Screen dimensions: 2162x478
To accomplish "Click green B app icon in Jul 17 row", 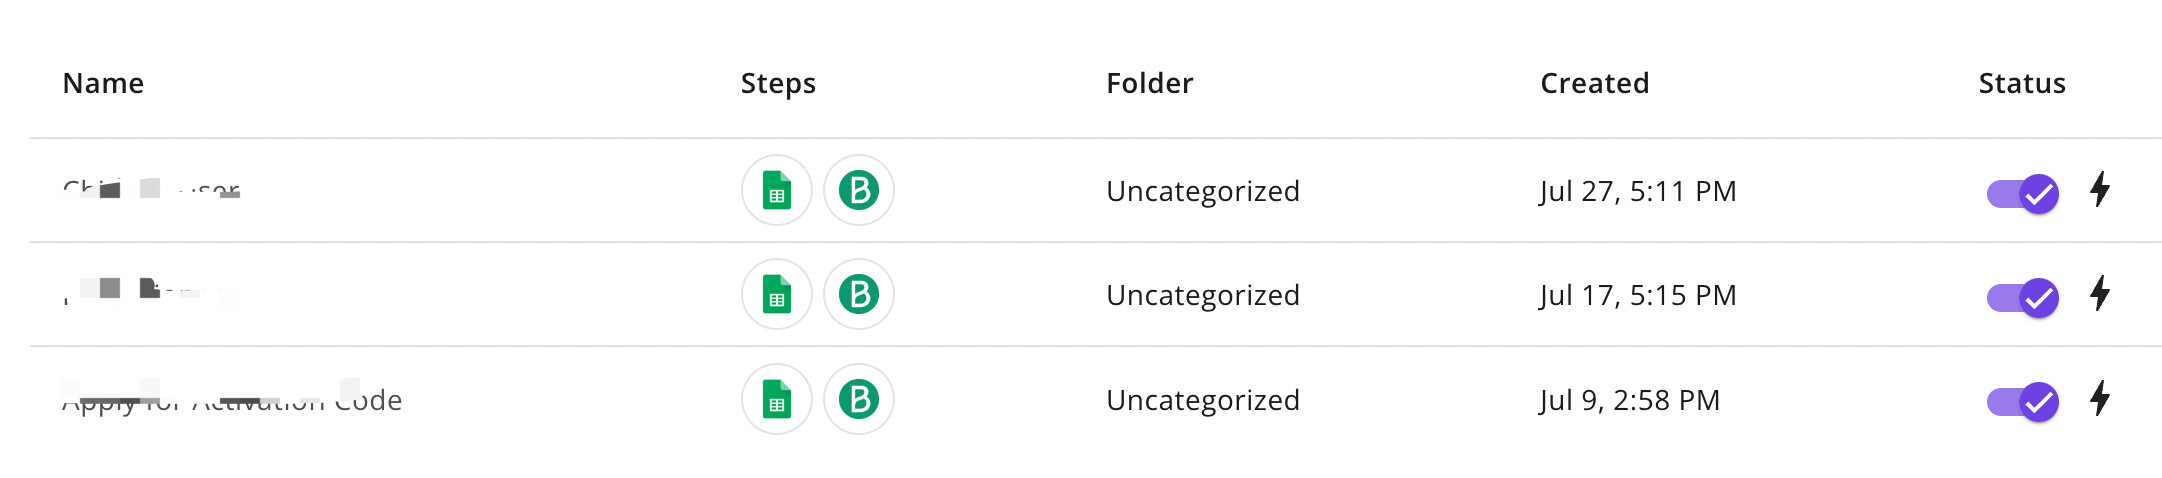I will 858,294.
